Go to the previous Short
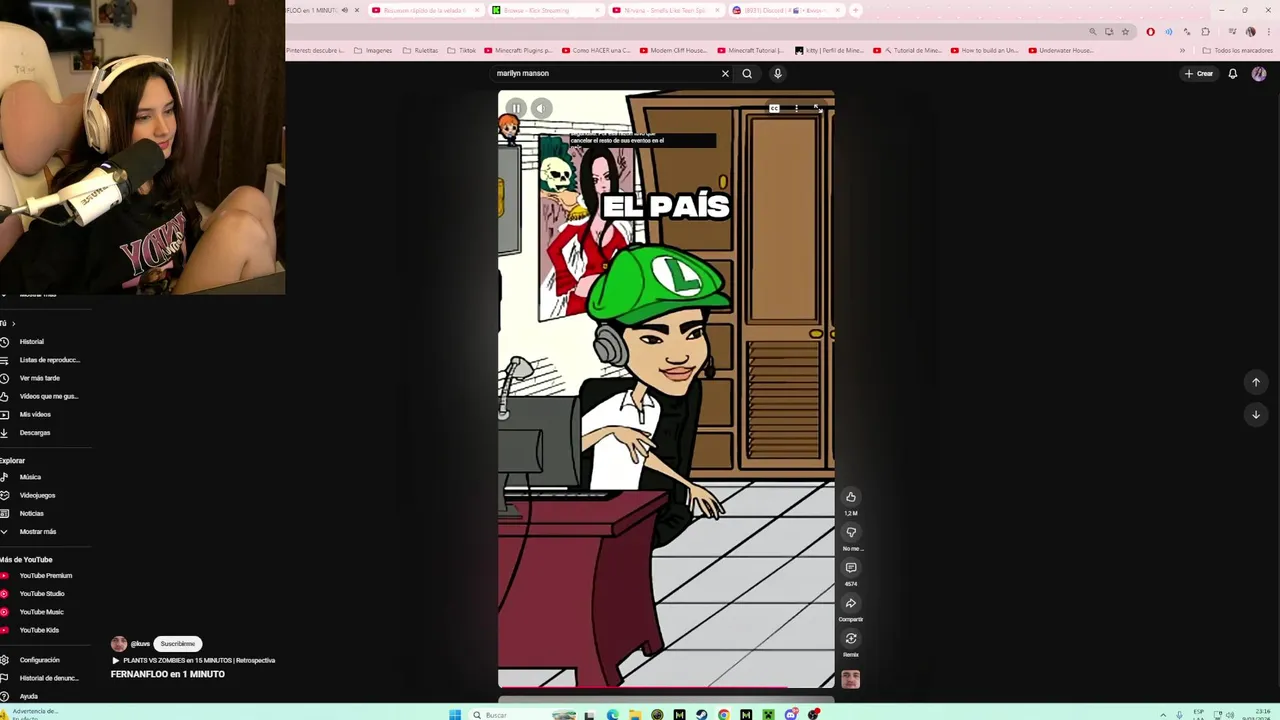The height and width of the screenshot is (720, 1280). click(x=1256, y=382)
